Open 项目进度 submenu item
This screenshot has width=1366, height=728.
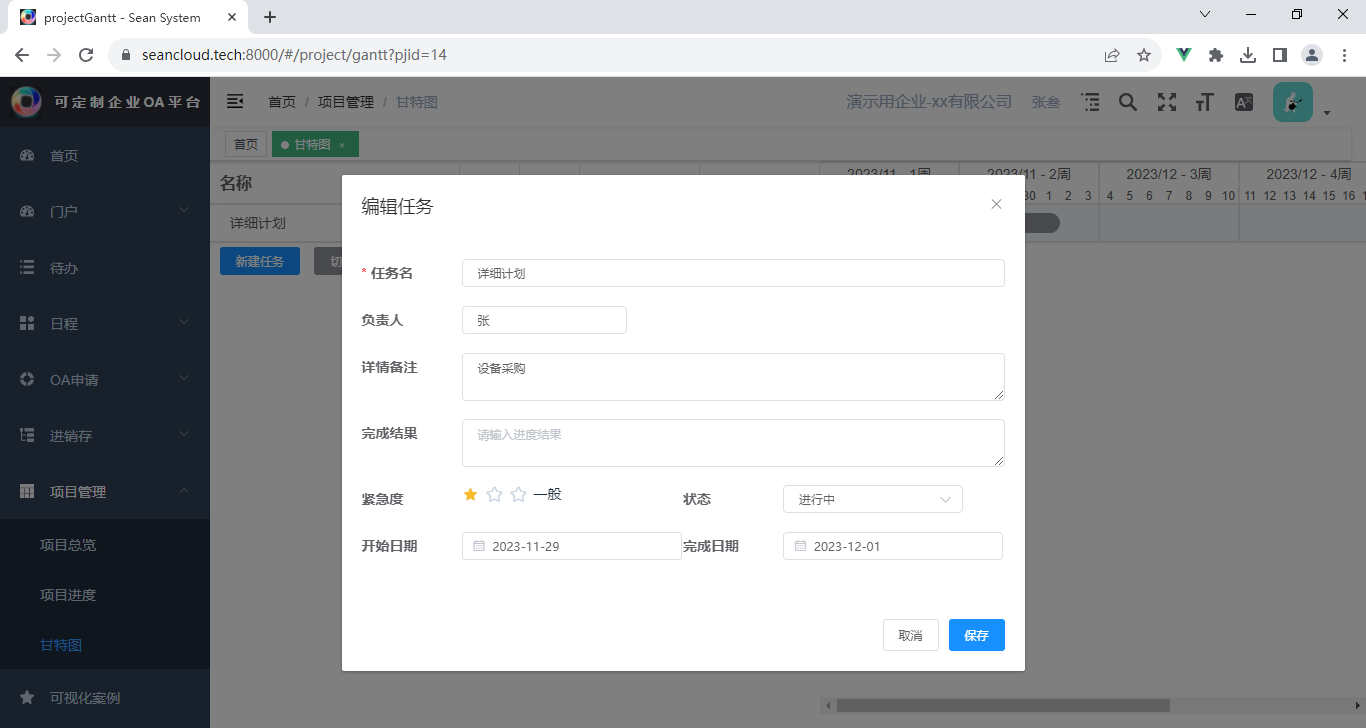(105, 595)
